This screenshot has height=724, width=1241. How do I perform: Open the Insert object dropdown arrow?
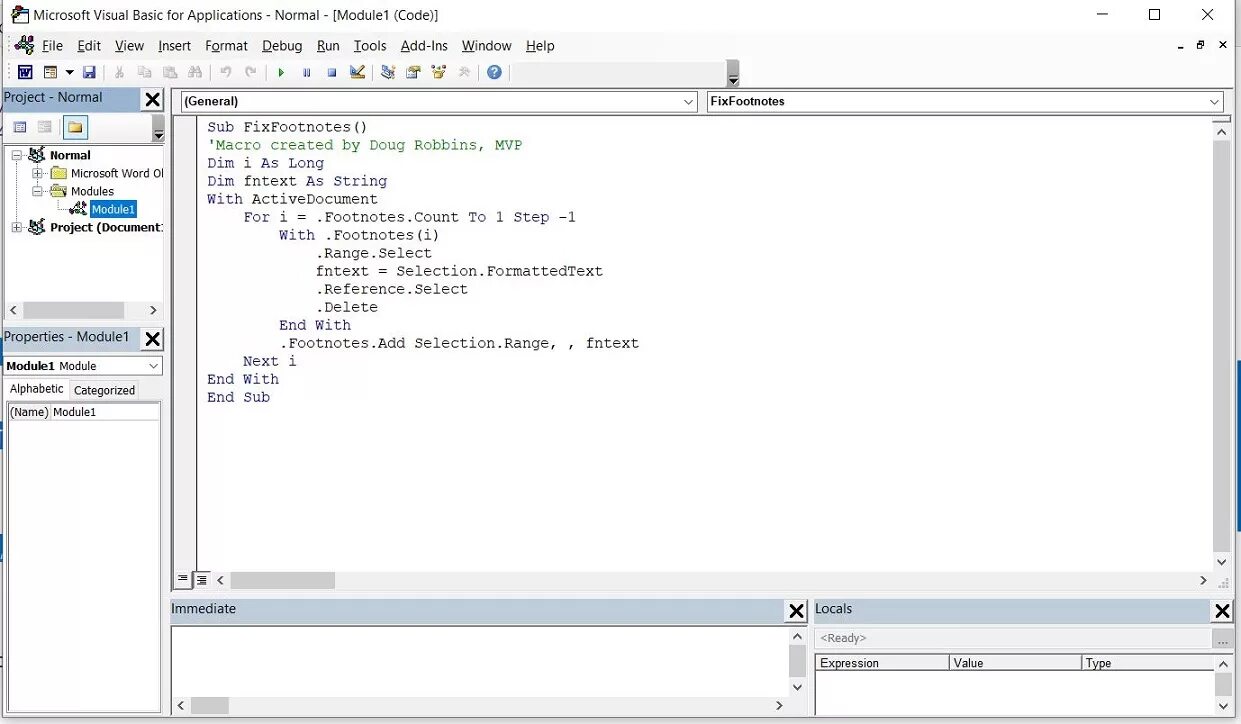(69, 72)
